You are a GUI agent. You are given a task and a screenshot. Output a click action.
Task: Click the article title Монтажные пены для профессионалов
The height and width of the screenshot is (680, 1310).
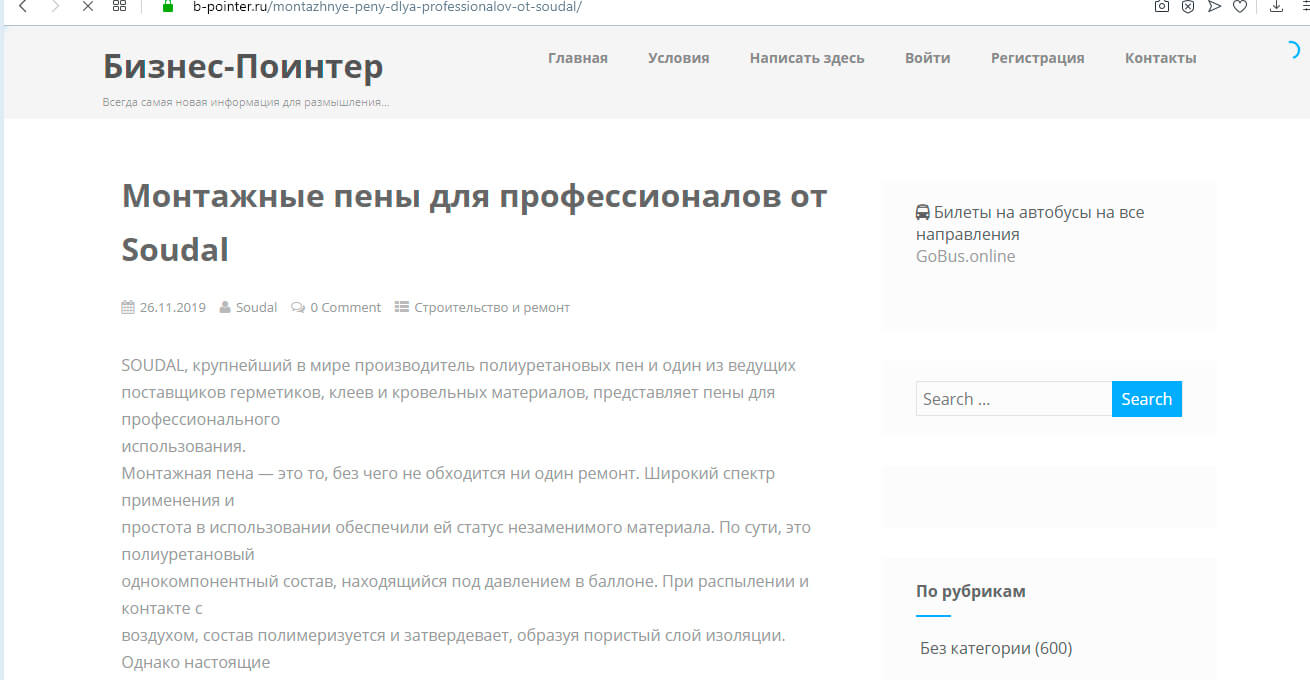[474, 222]
